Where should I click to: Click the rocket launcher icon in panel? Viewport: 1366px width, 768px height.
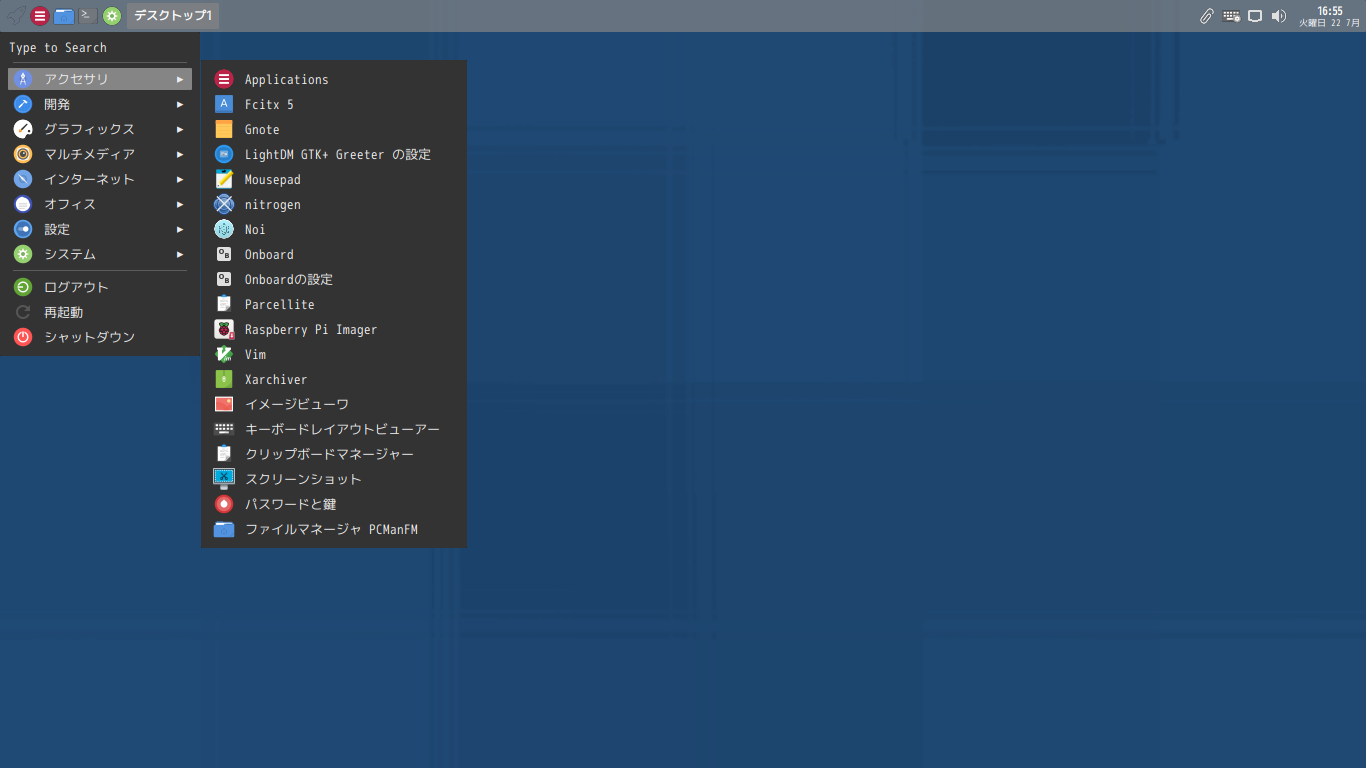pos(16,16)
